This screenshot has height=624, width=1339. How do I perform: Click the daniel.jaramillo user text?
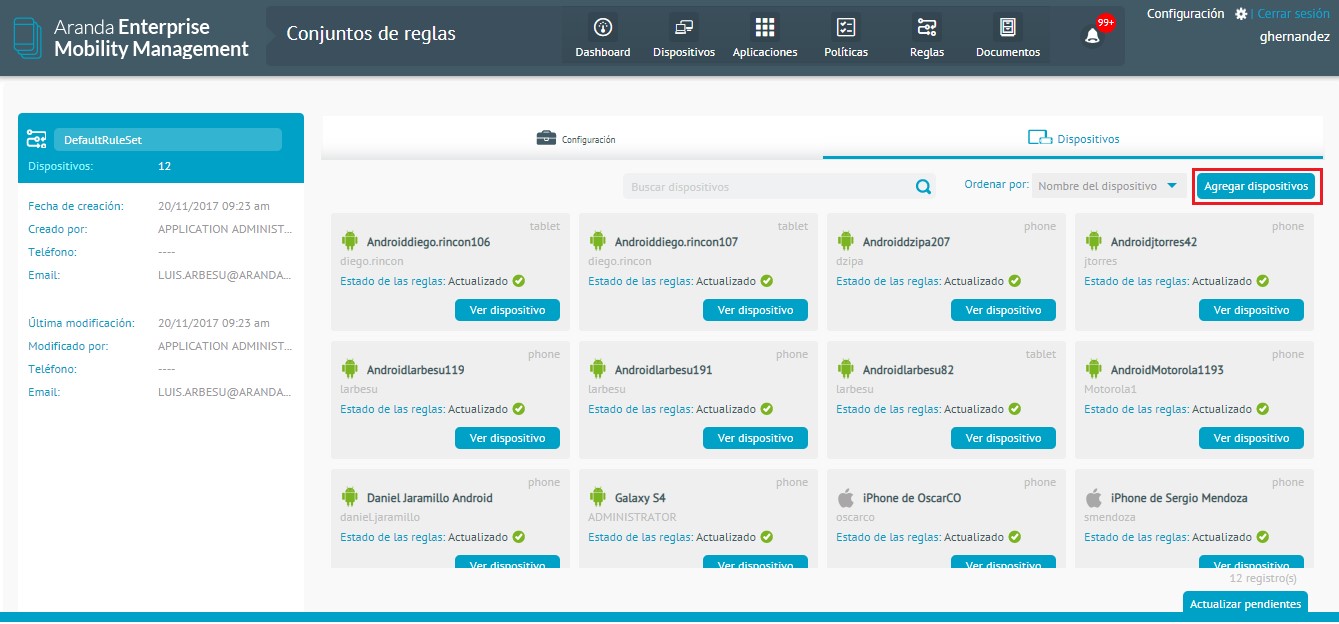(380, 517)
